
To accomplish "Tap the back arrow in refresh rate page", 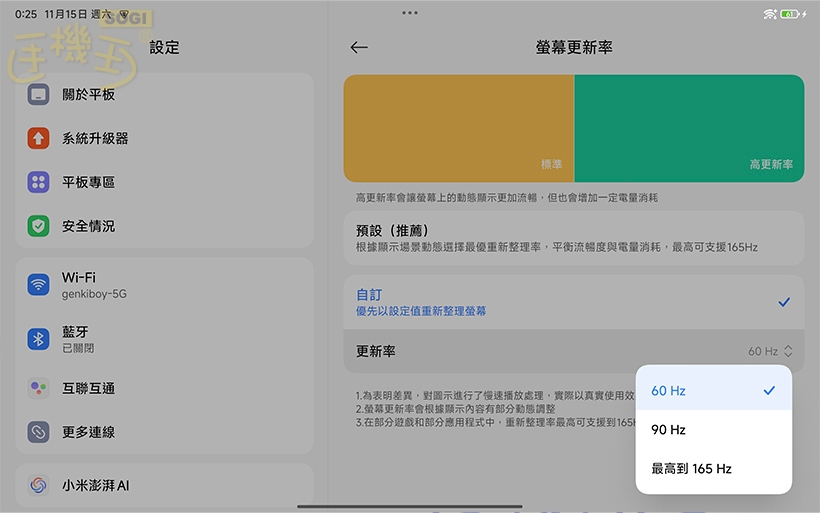I will 359,48.
